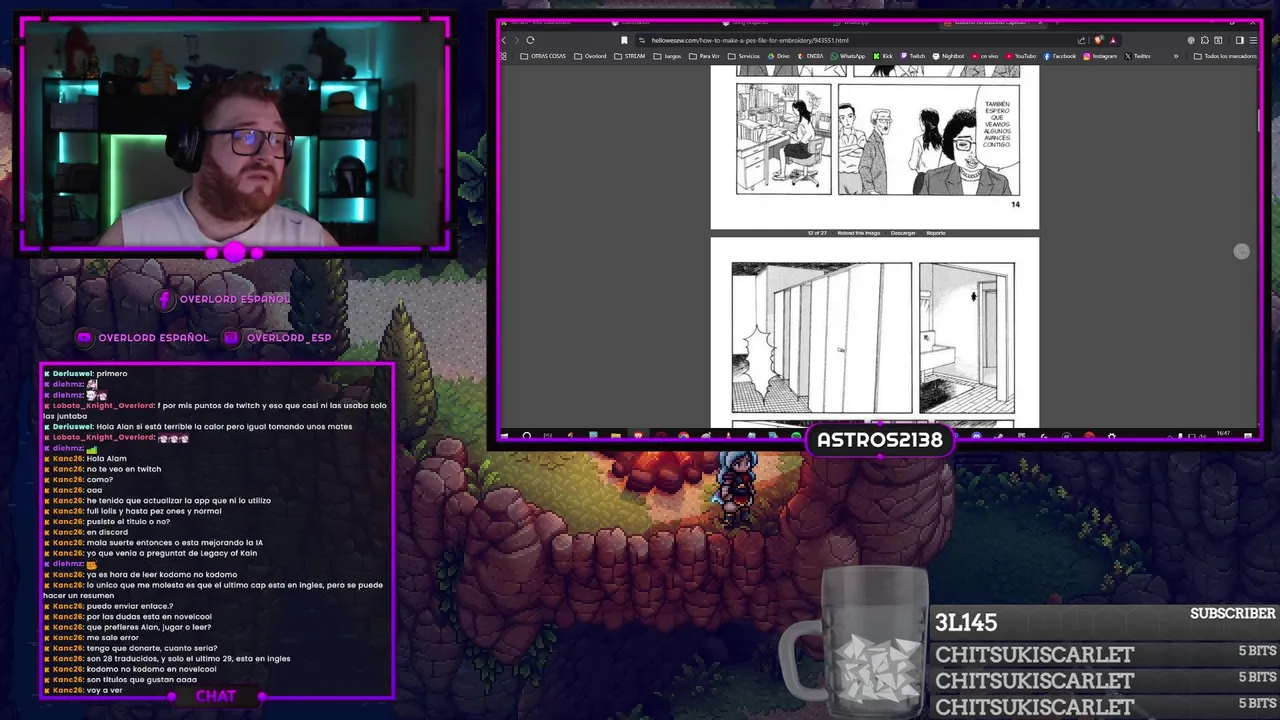Open the Drive bookmark
The height and width of the screenshot is (720, 1280).
pos(779,56)
